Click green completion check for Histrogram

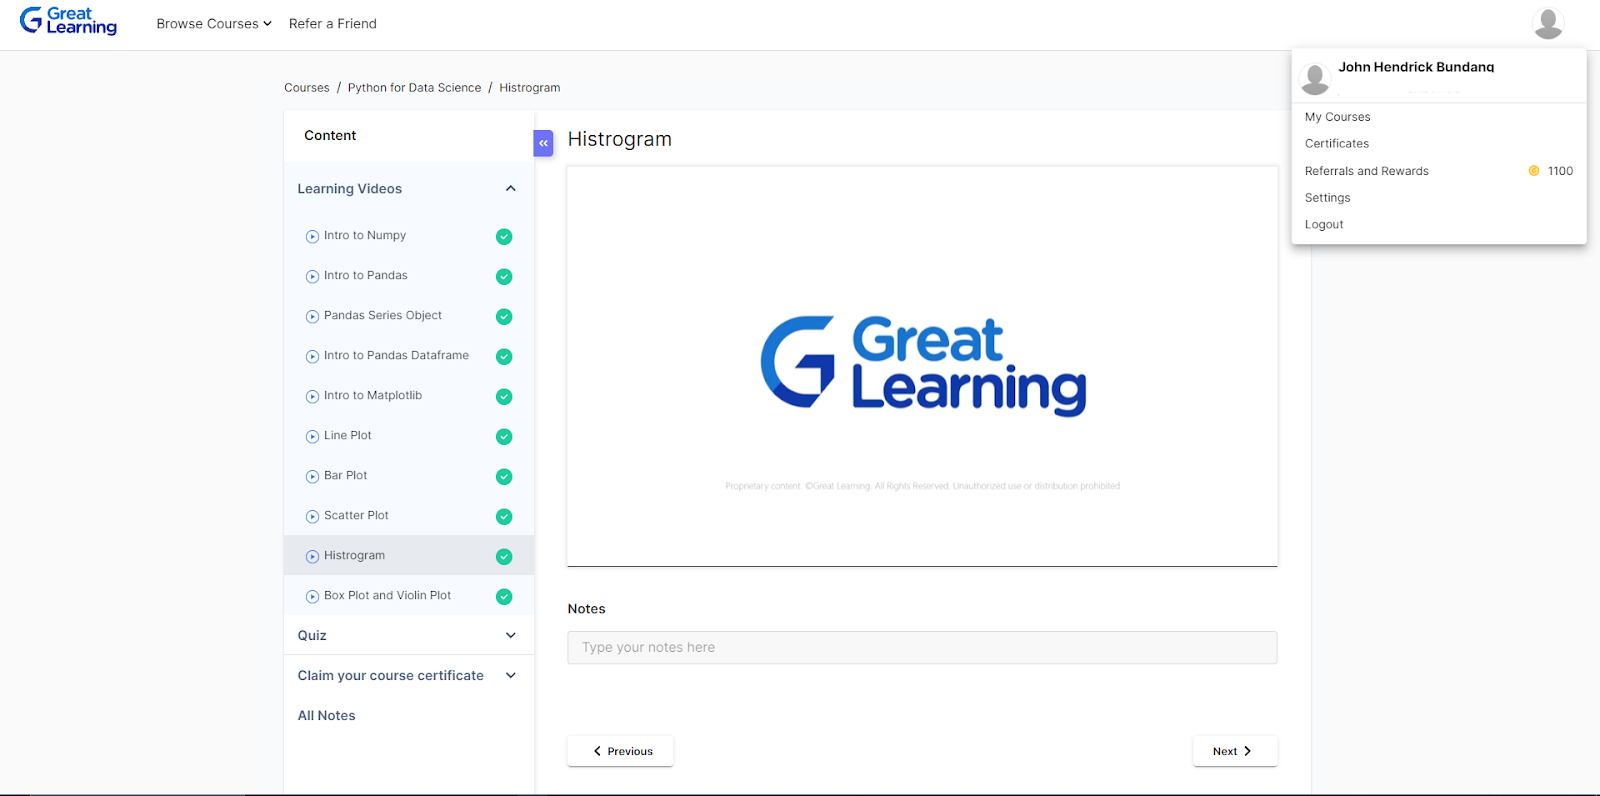pos(504,557)
